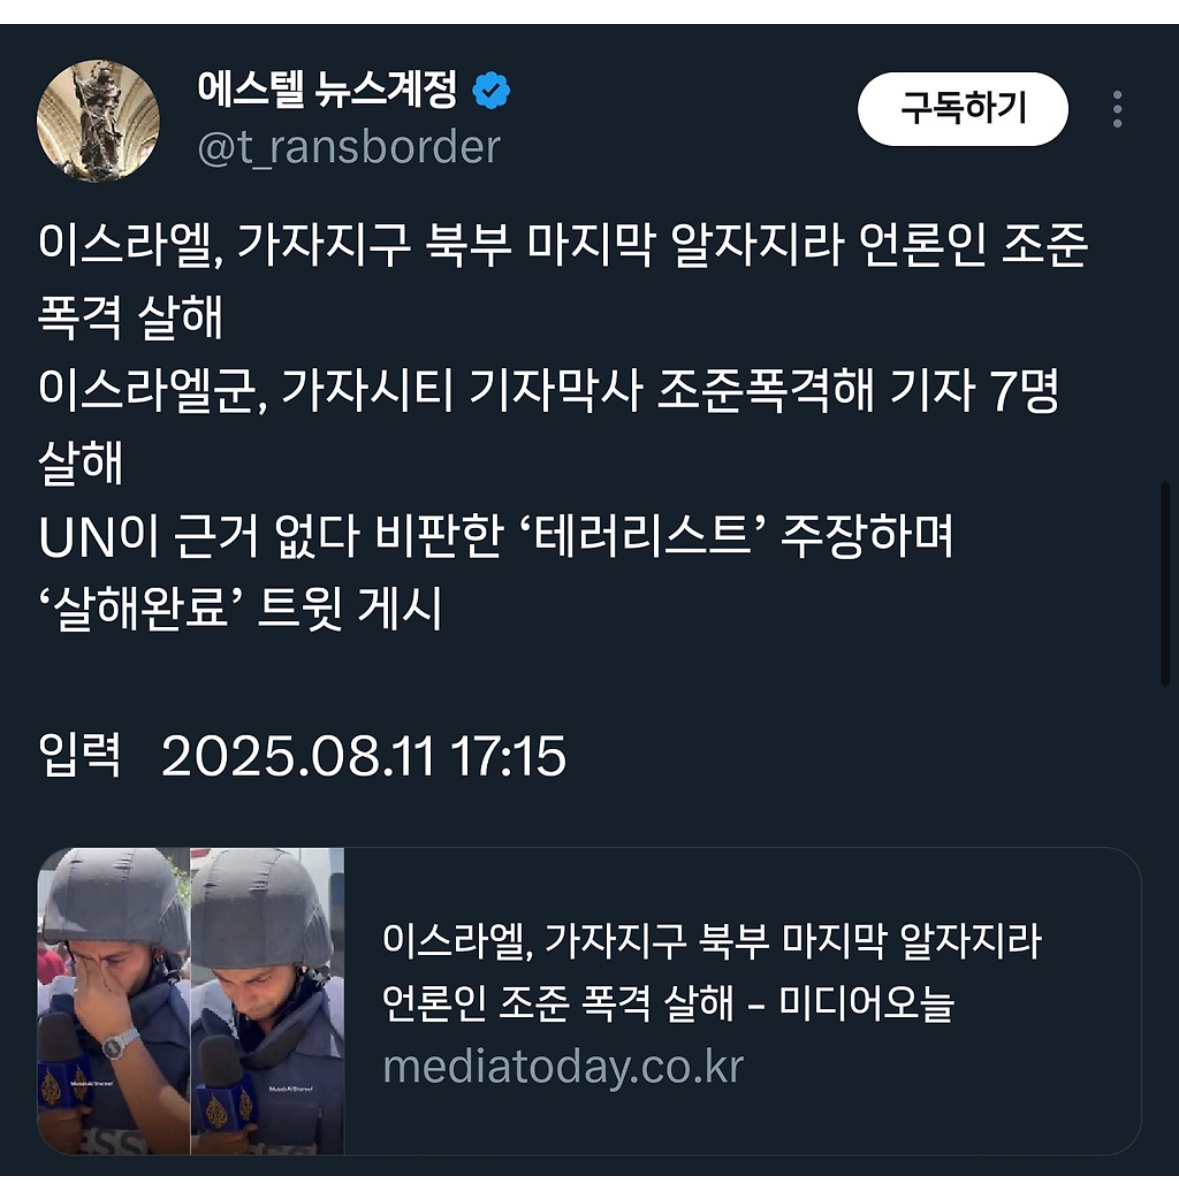Click the line starting UN이 근거 없다
The height and width of the screenshot is (1191, 1179).
pyautogui.click(x=495, y=536)
